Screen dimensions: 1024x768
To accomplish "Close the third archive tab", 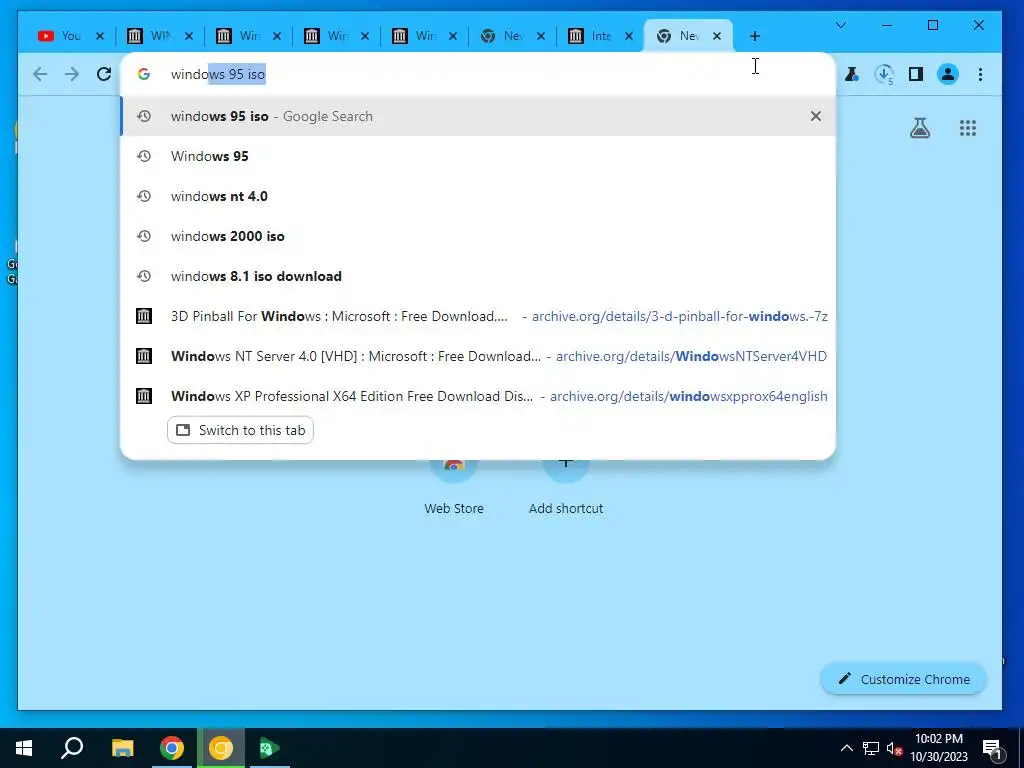I will point(365,36).
